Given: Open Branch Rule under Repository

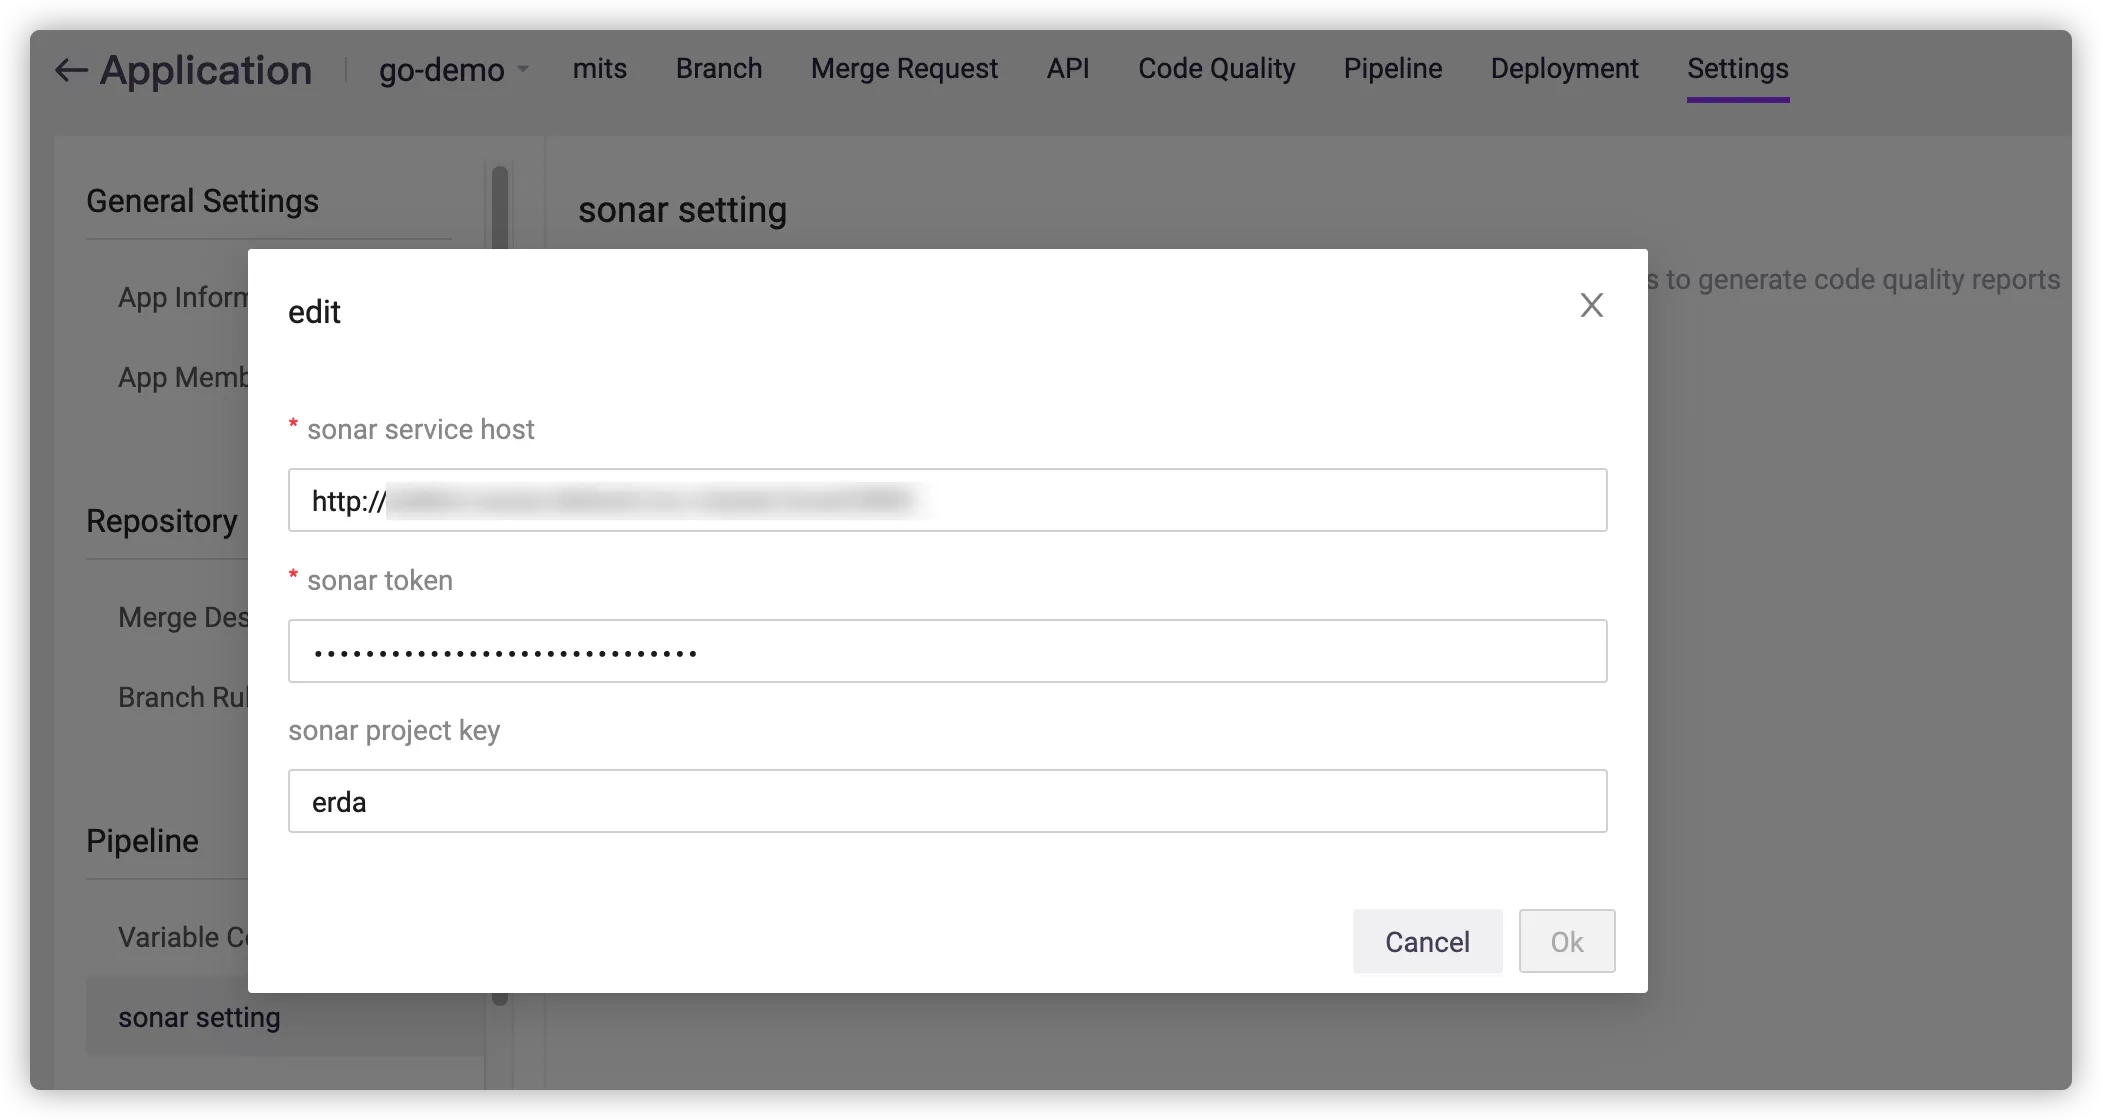Looking at the screenshot, I should (x=182, y=698).
